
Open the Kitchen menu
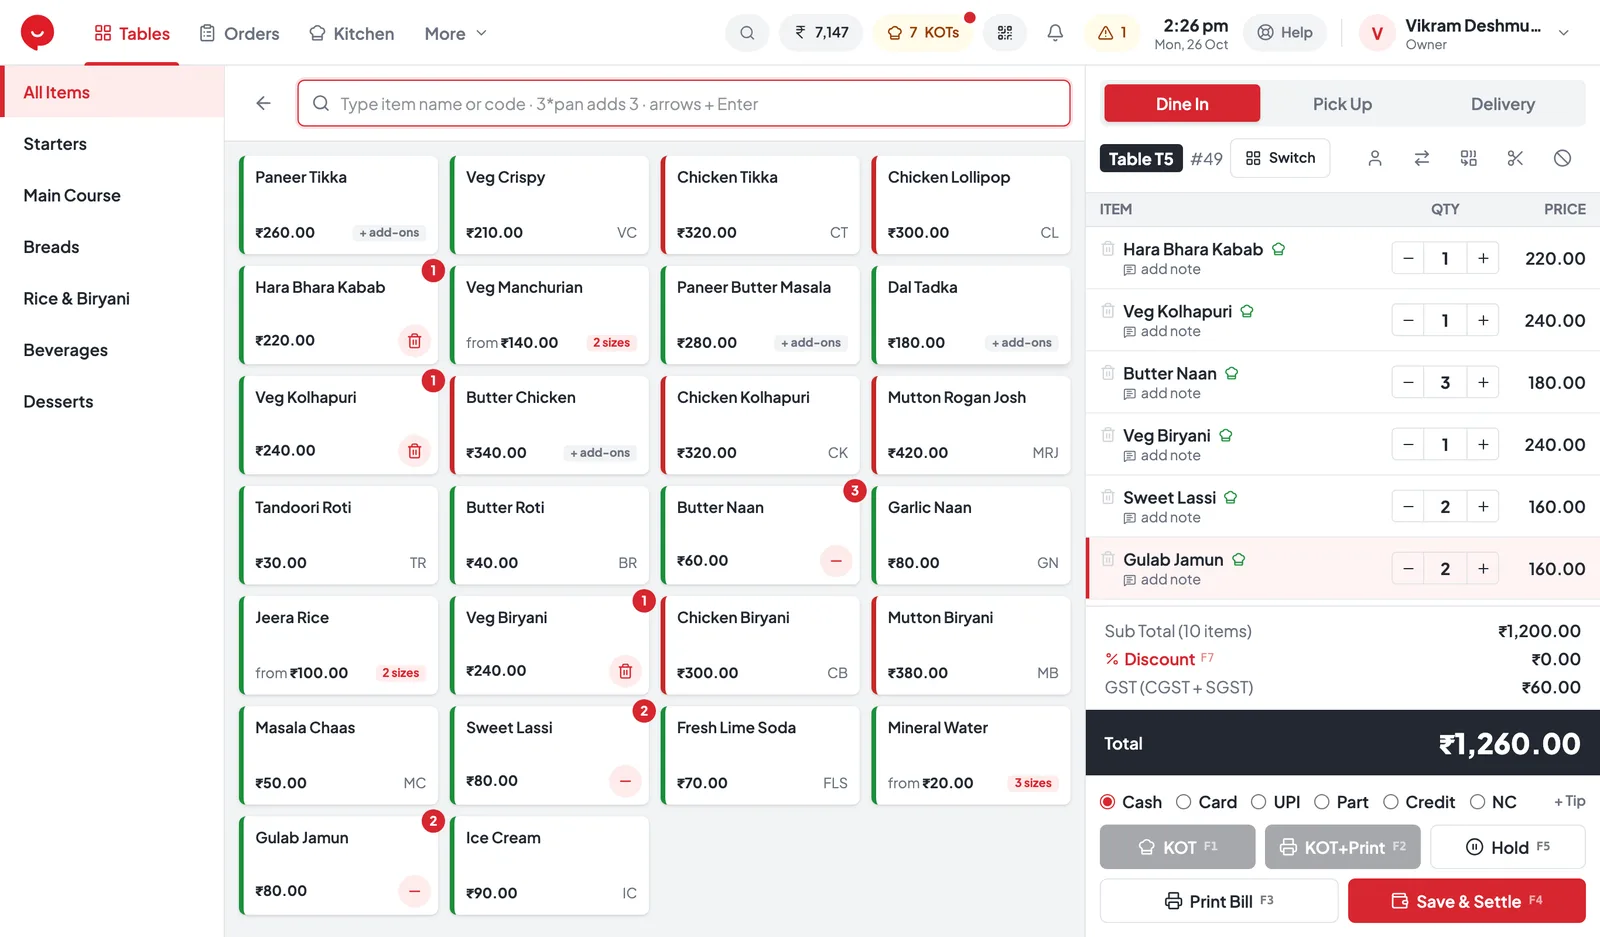[x=351, y=34]
